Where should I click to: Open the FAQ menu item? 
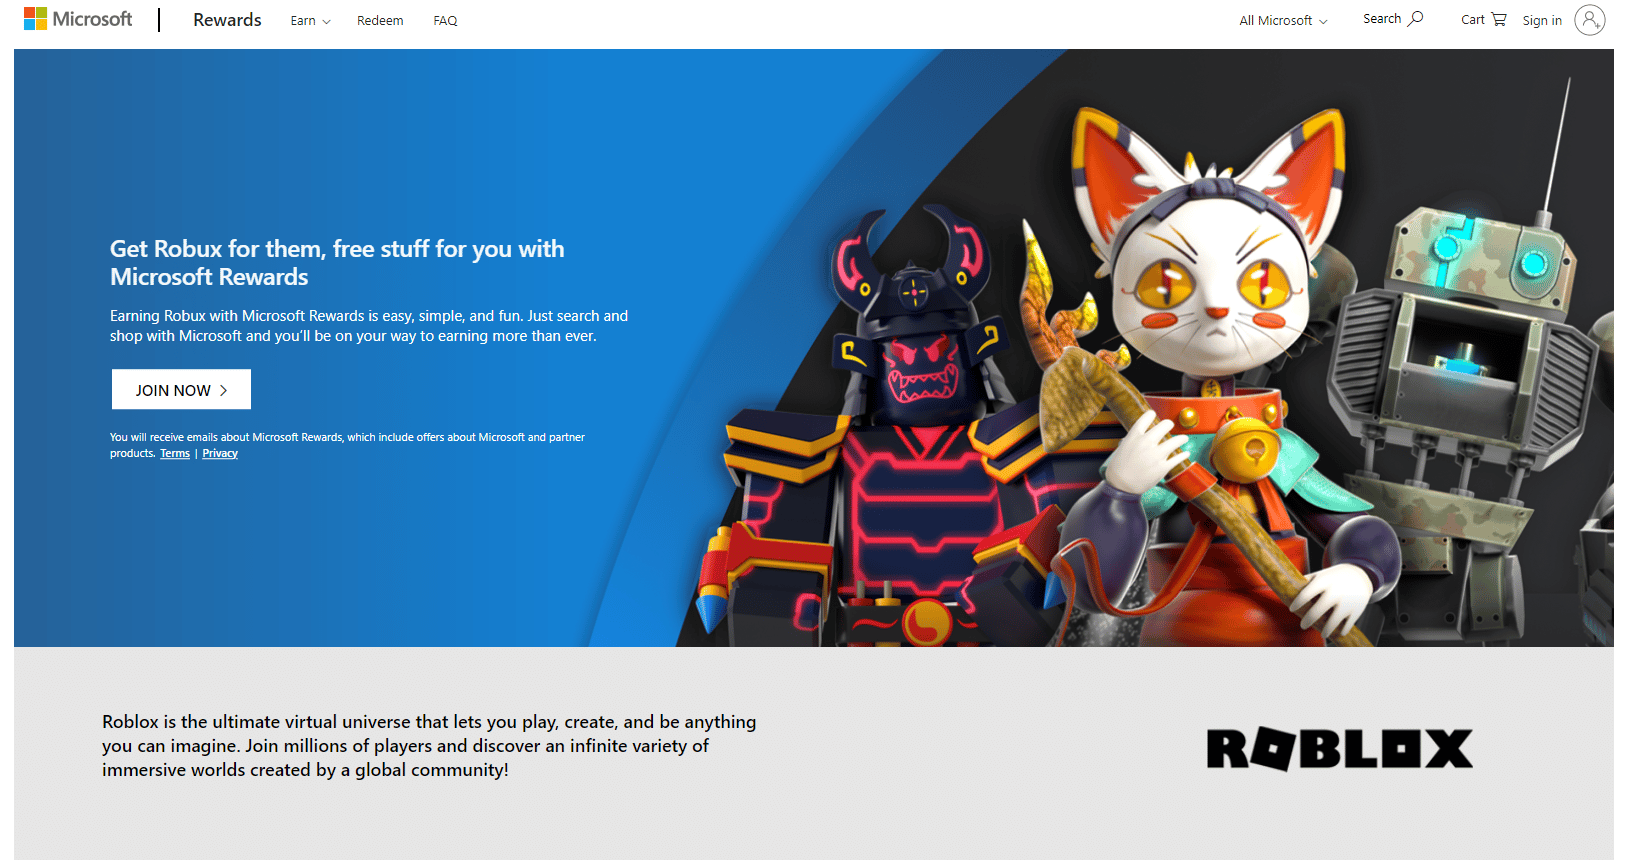(445, 21)
